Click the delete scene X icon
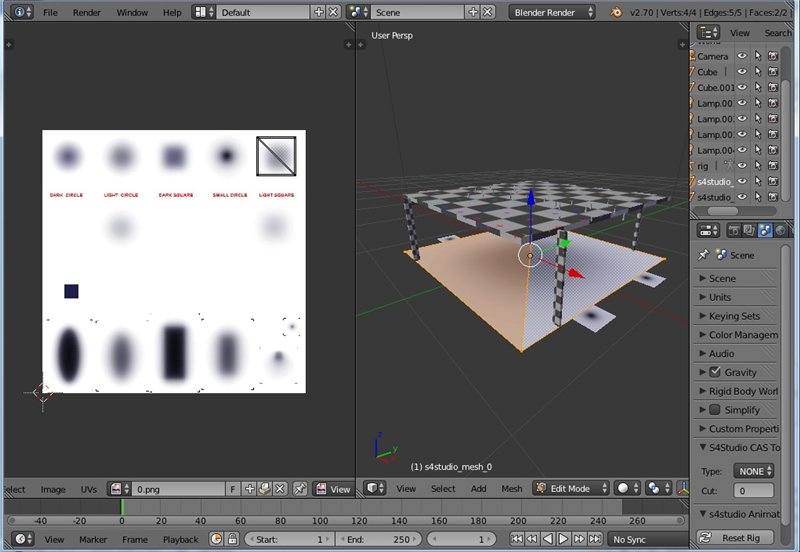Screen dimensions: 800x552 [x=487, y=12]
